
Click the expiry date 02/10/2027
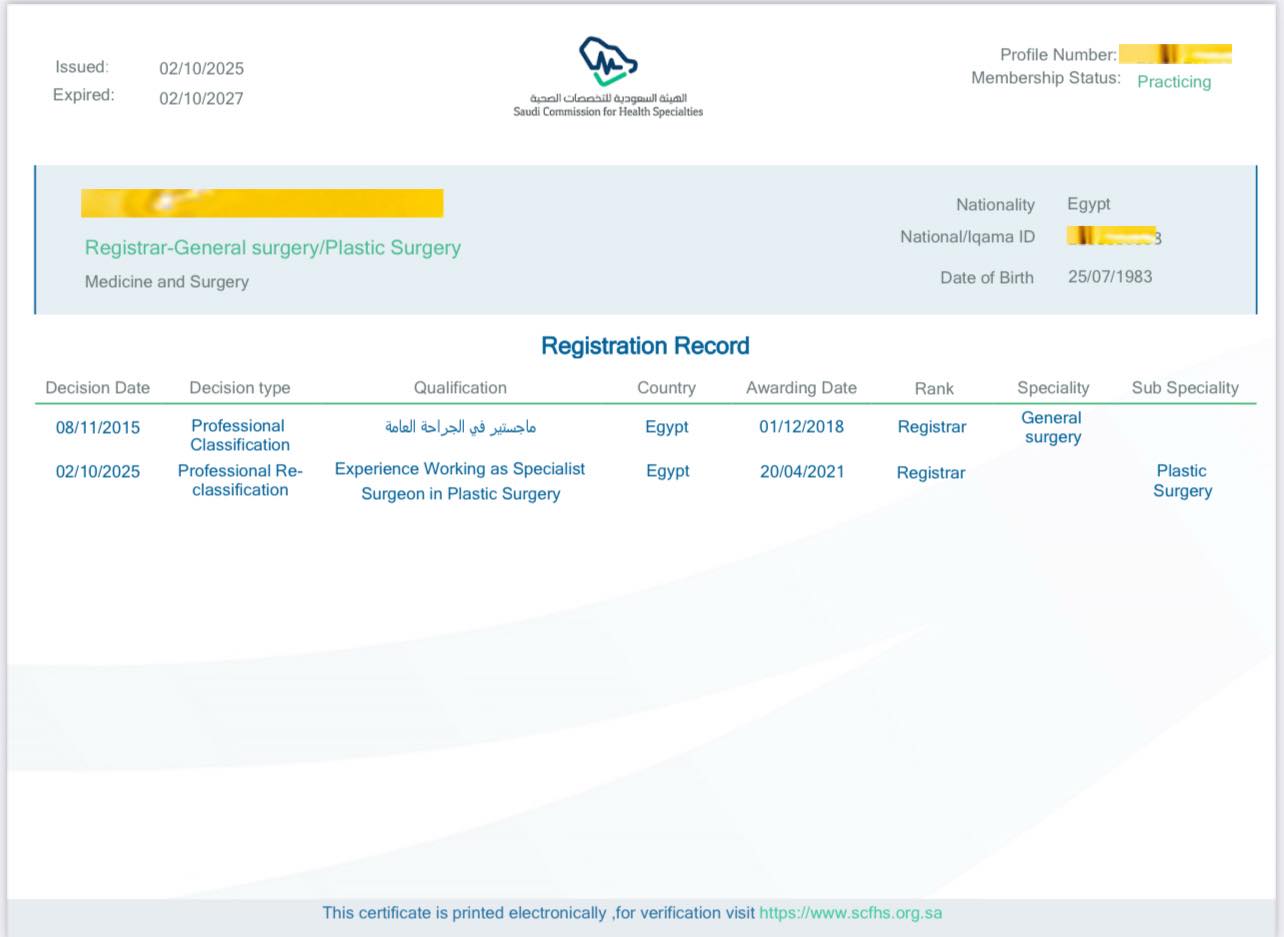pyautogui.click(x=201, y=98)
